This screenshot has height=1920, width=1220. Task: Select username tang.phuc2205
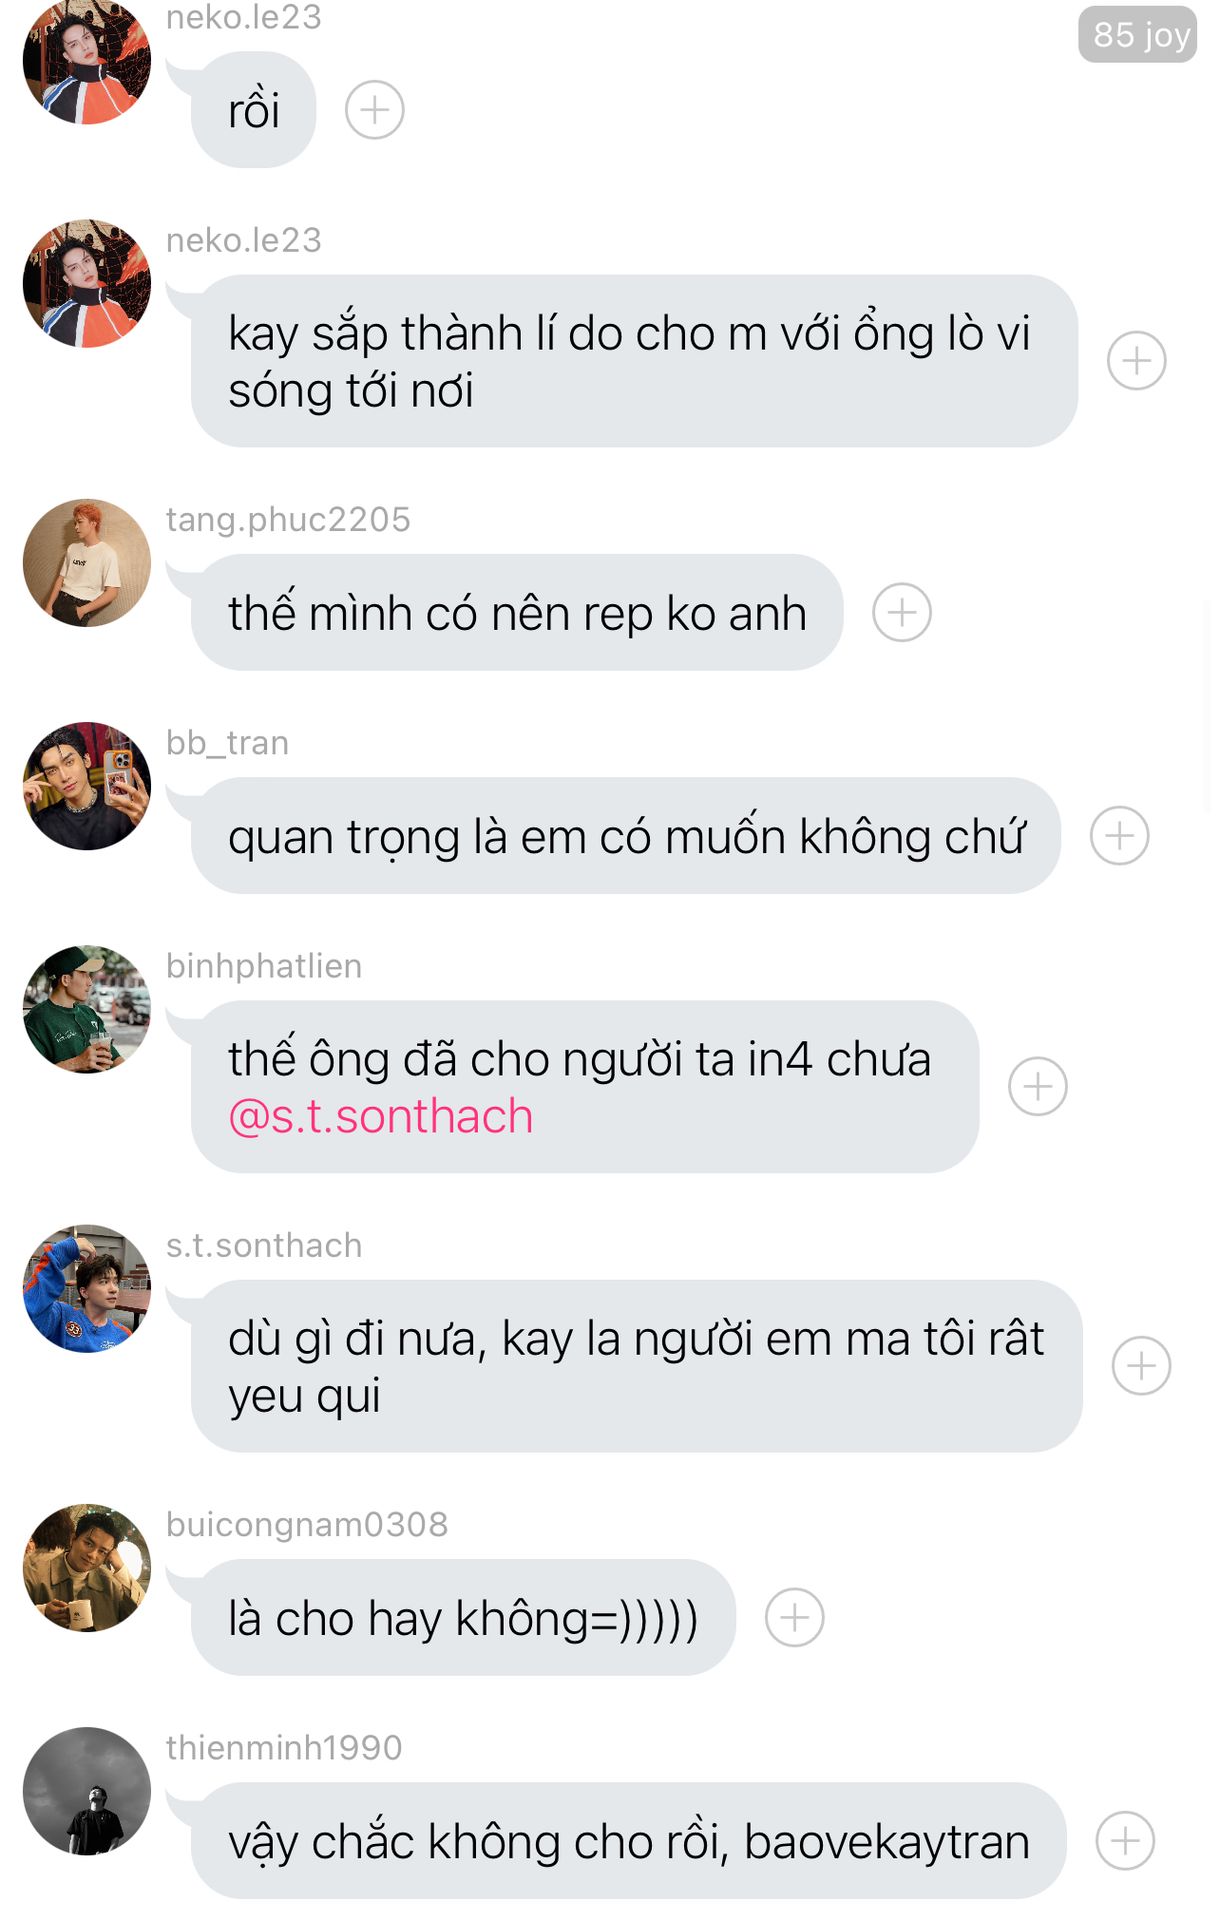[x=288, y=519]
